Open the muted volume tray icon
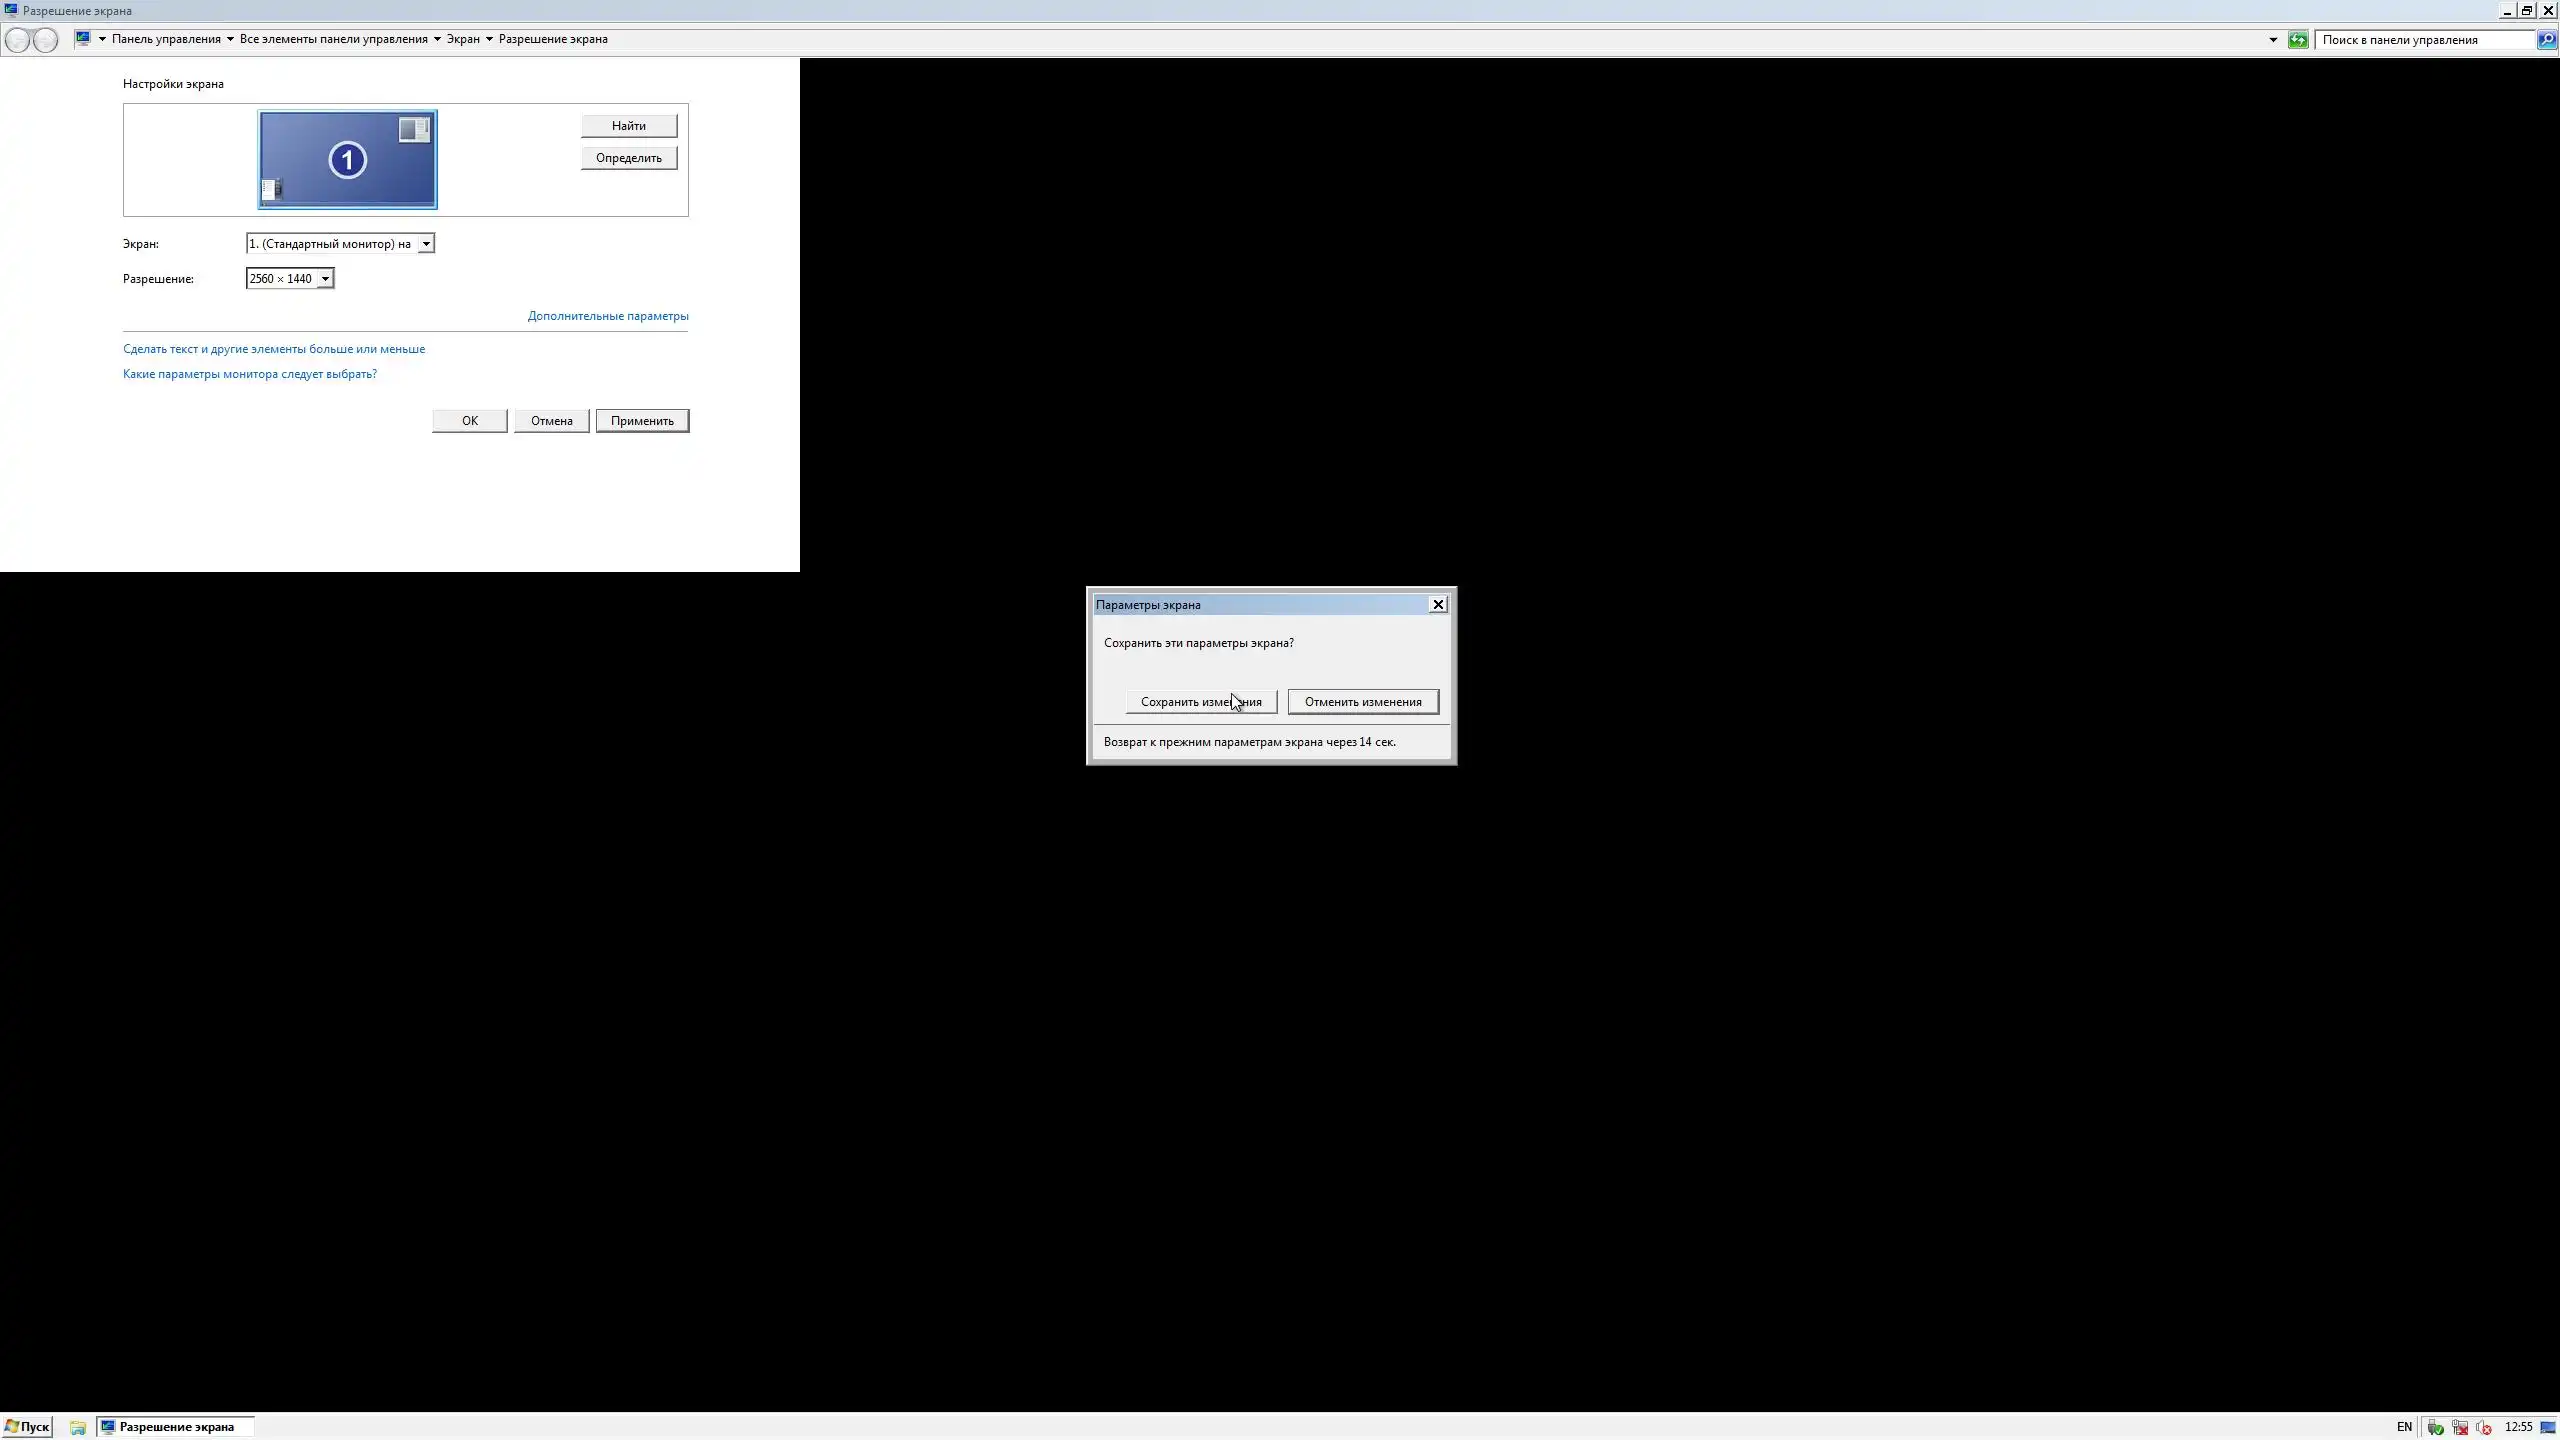The width and height of the screenshot is (2560, 1440). [x=2484, y=1427]
